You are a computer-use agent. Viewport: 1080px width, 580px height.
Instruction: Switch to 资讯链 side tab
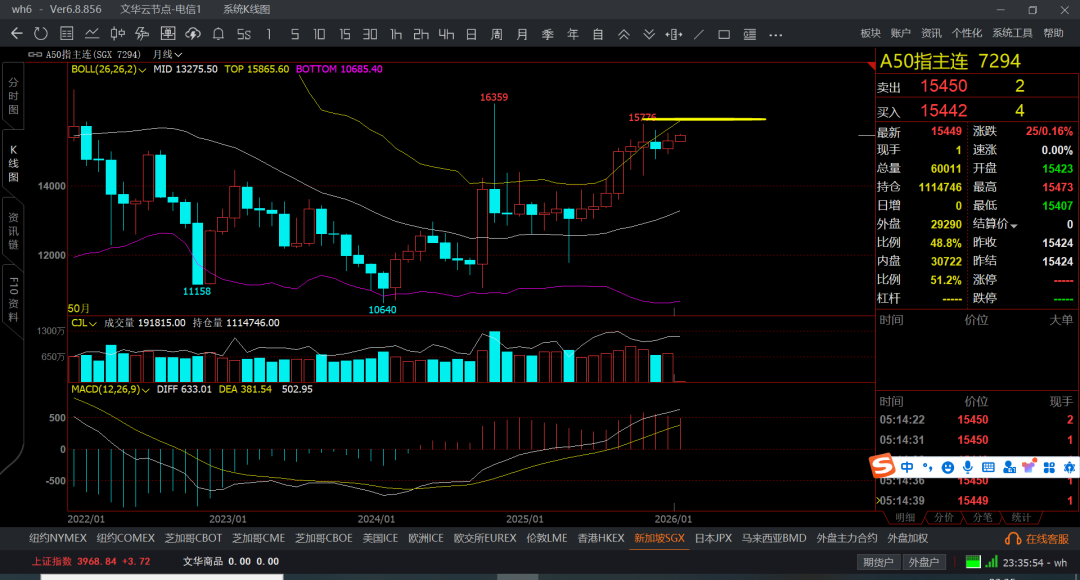pos(13,231)
